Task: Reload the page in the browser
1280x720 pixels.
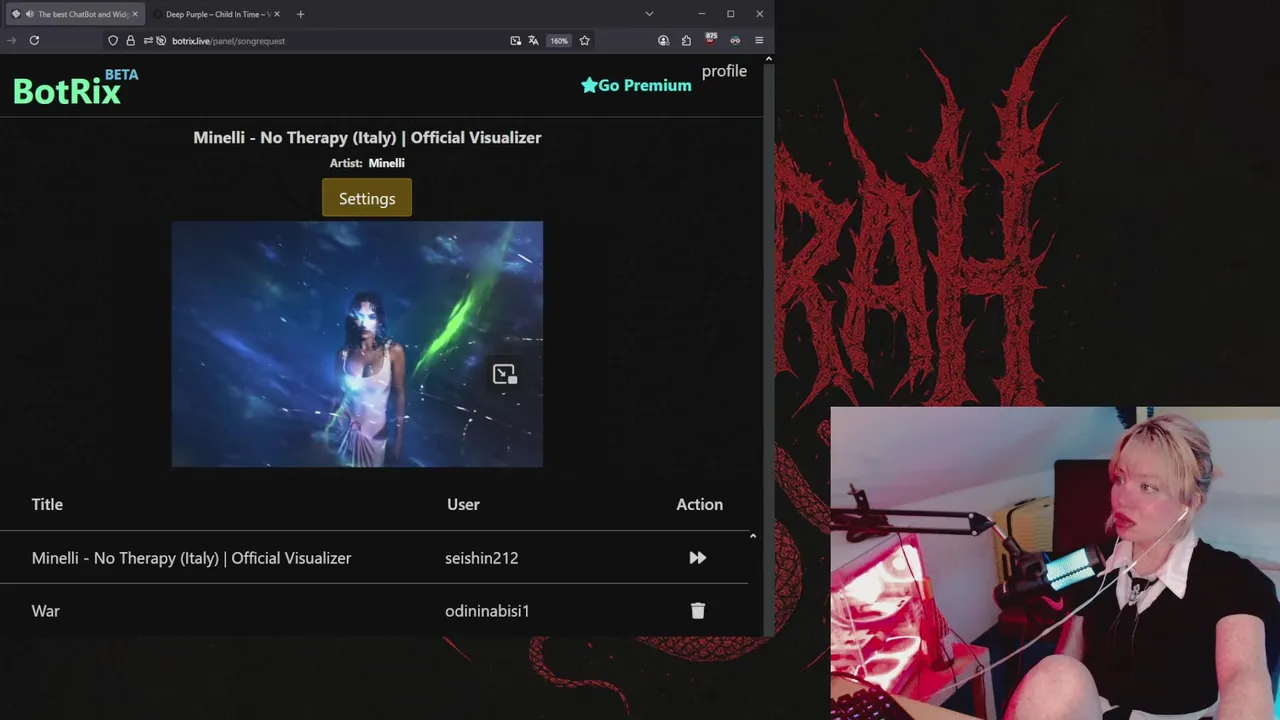Action: [x=34, y=41]
